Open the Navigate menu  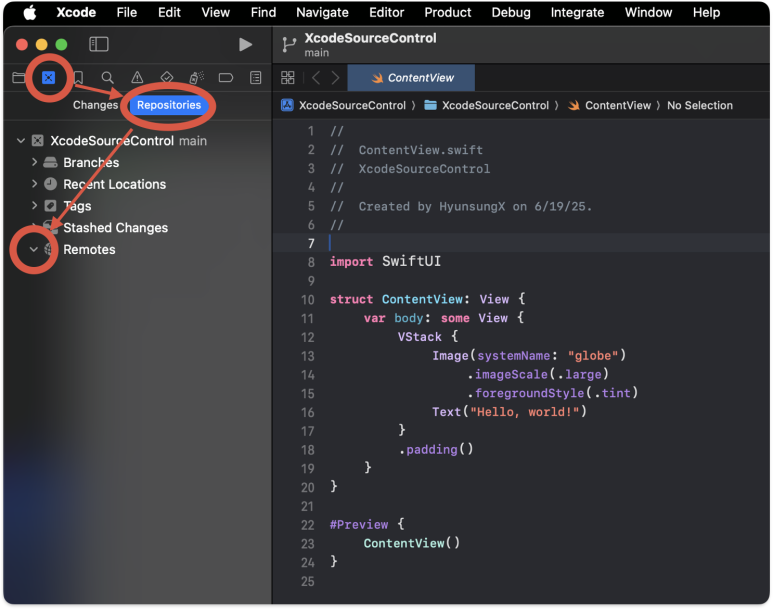click(x=322, y=12)
